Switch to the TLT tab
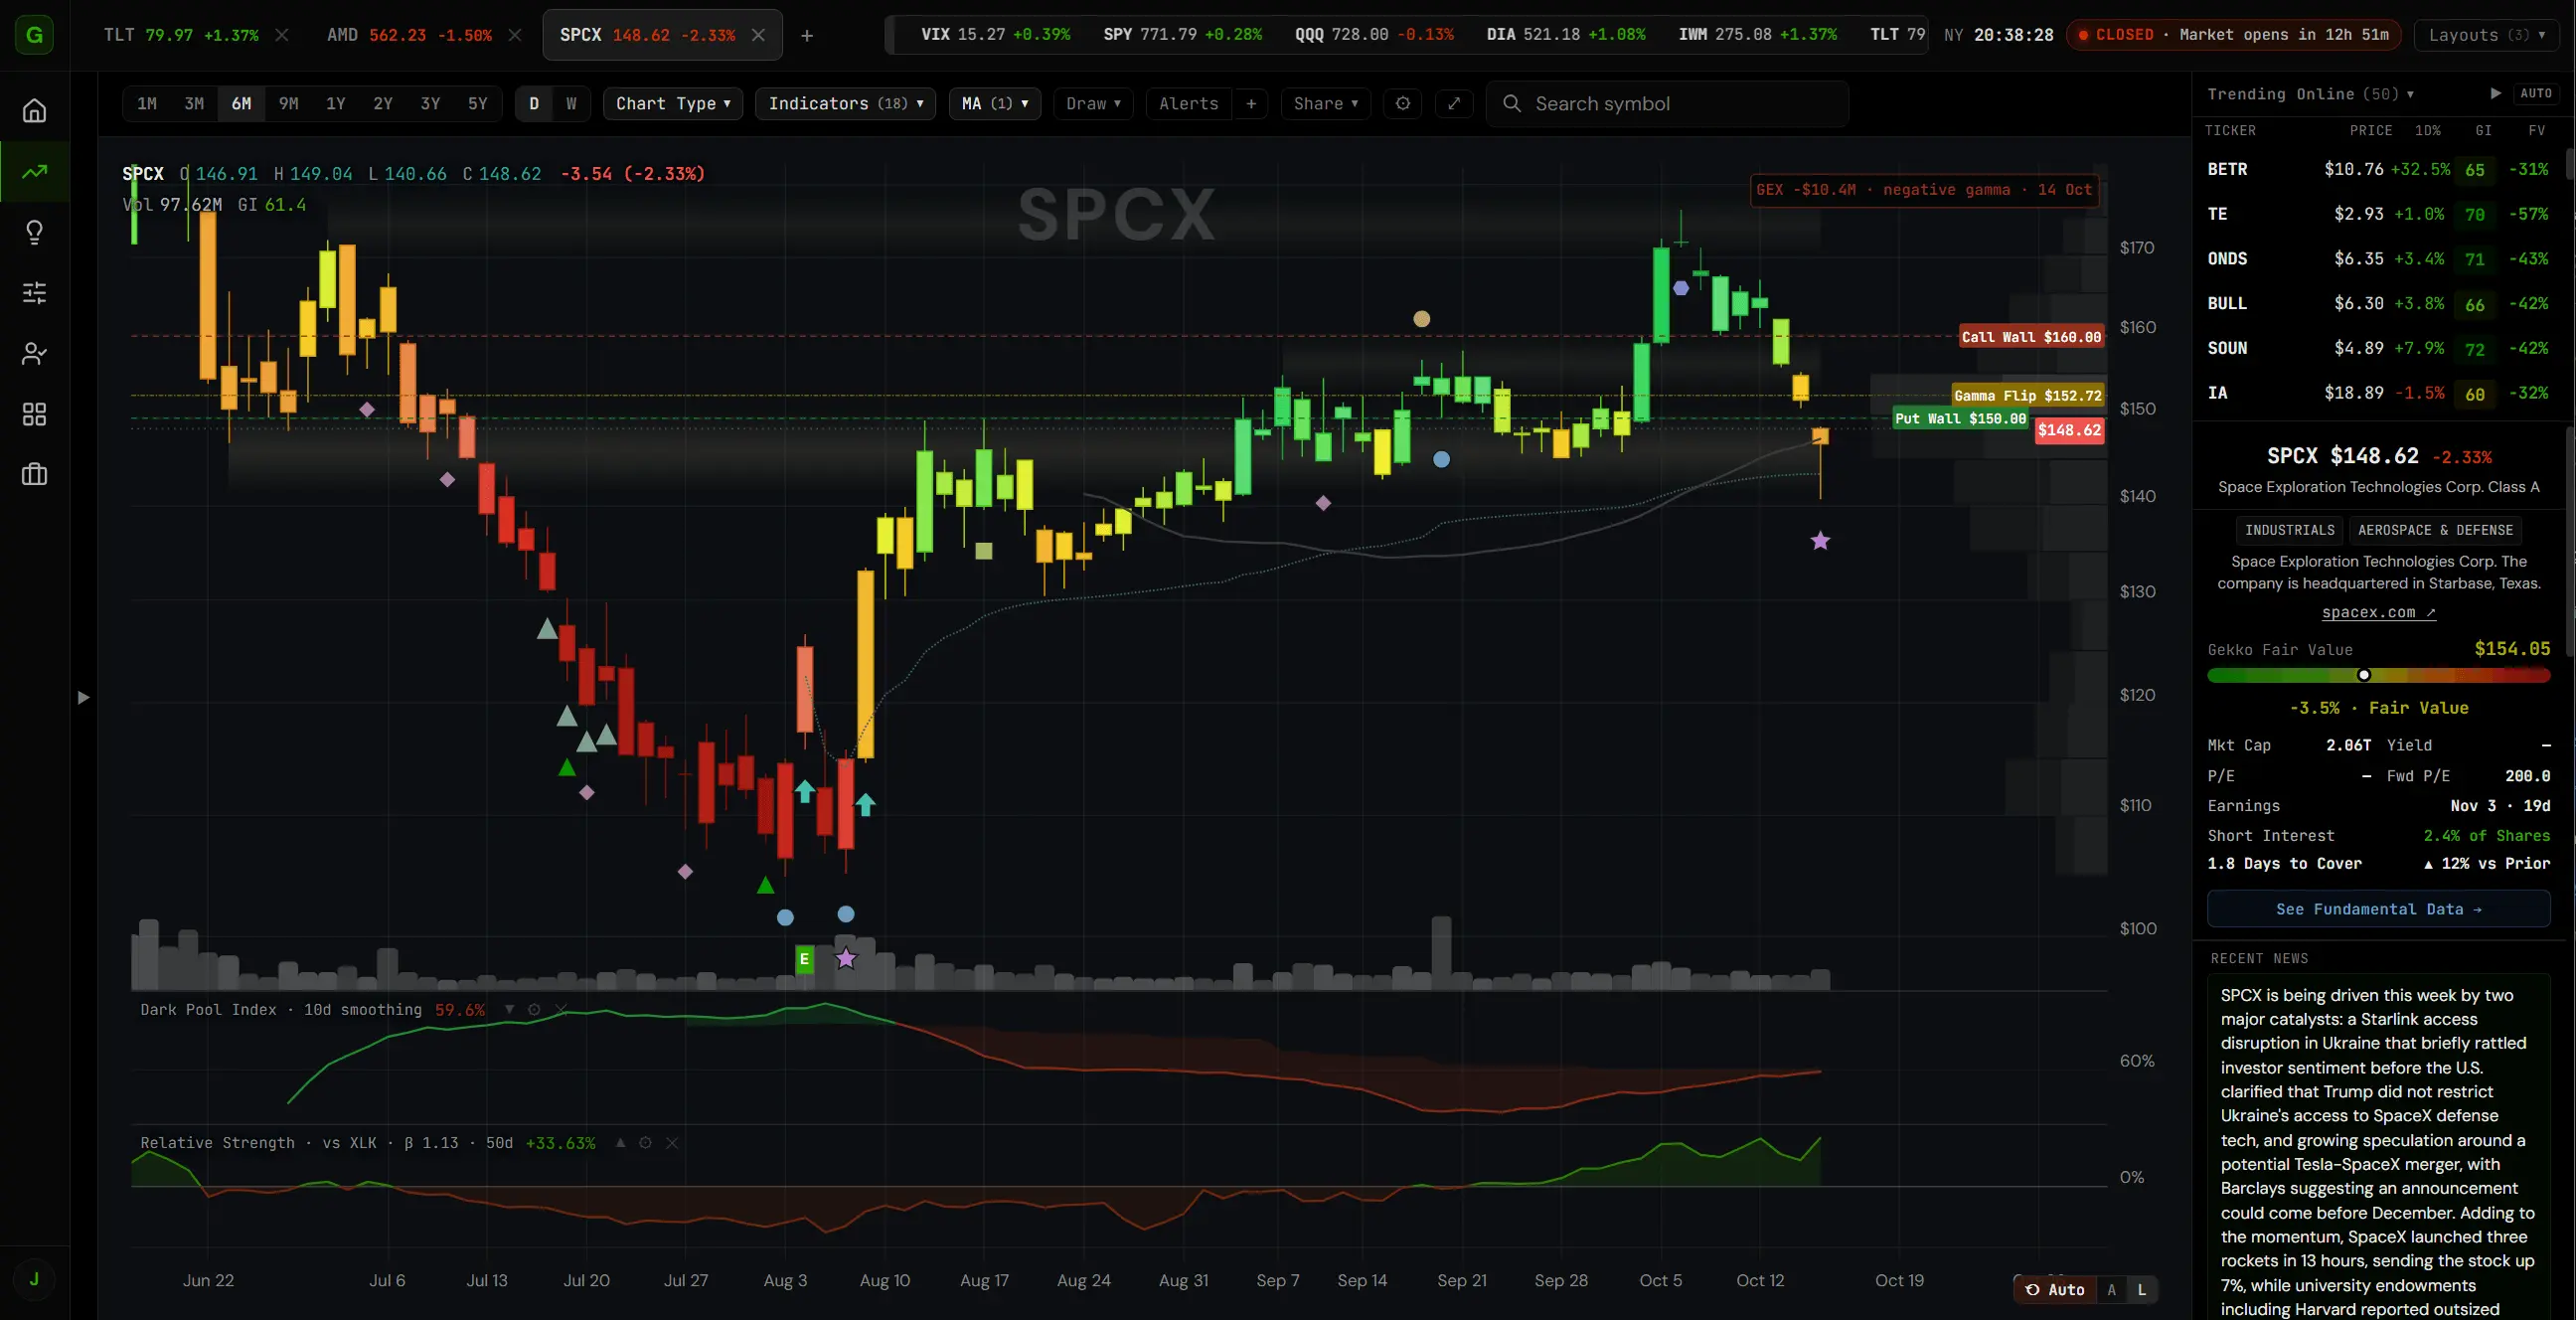Screen dimensions: 2576x1320 tap(181, 35)
